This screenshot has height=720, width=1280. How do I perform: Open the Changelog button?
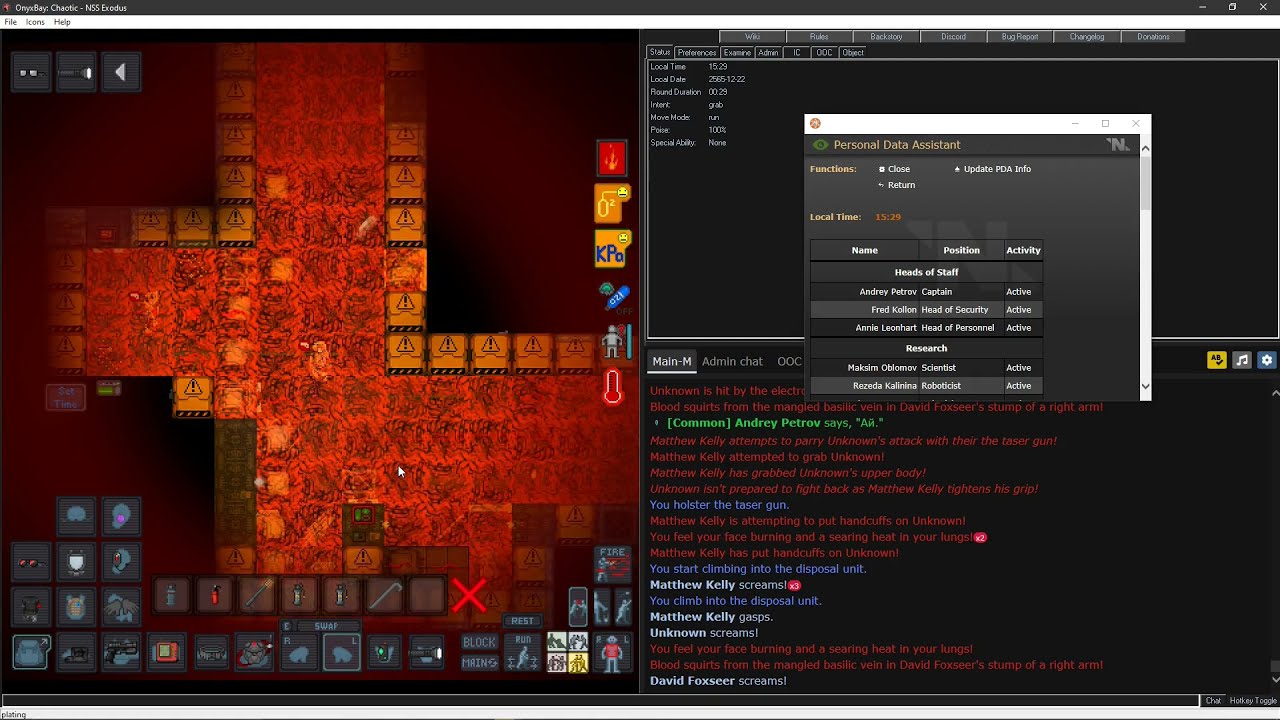(x=1087, y=37)
